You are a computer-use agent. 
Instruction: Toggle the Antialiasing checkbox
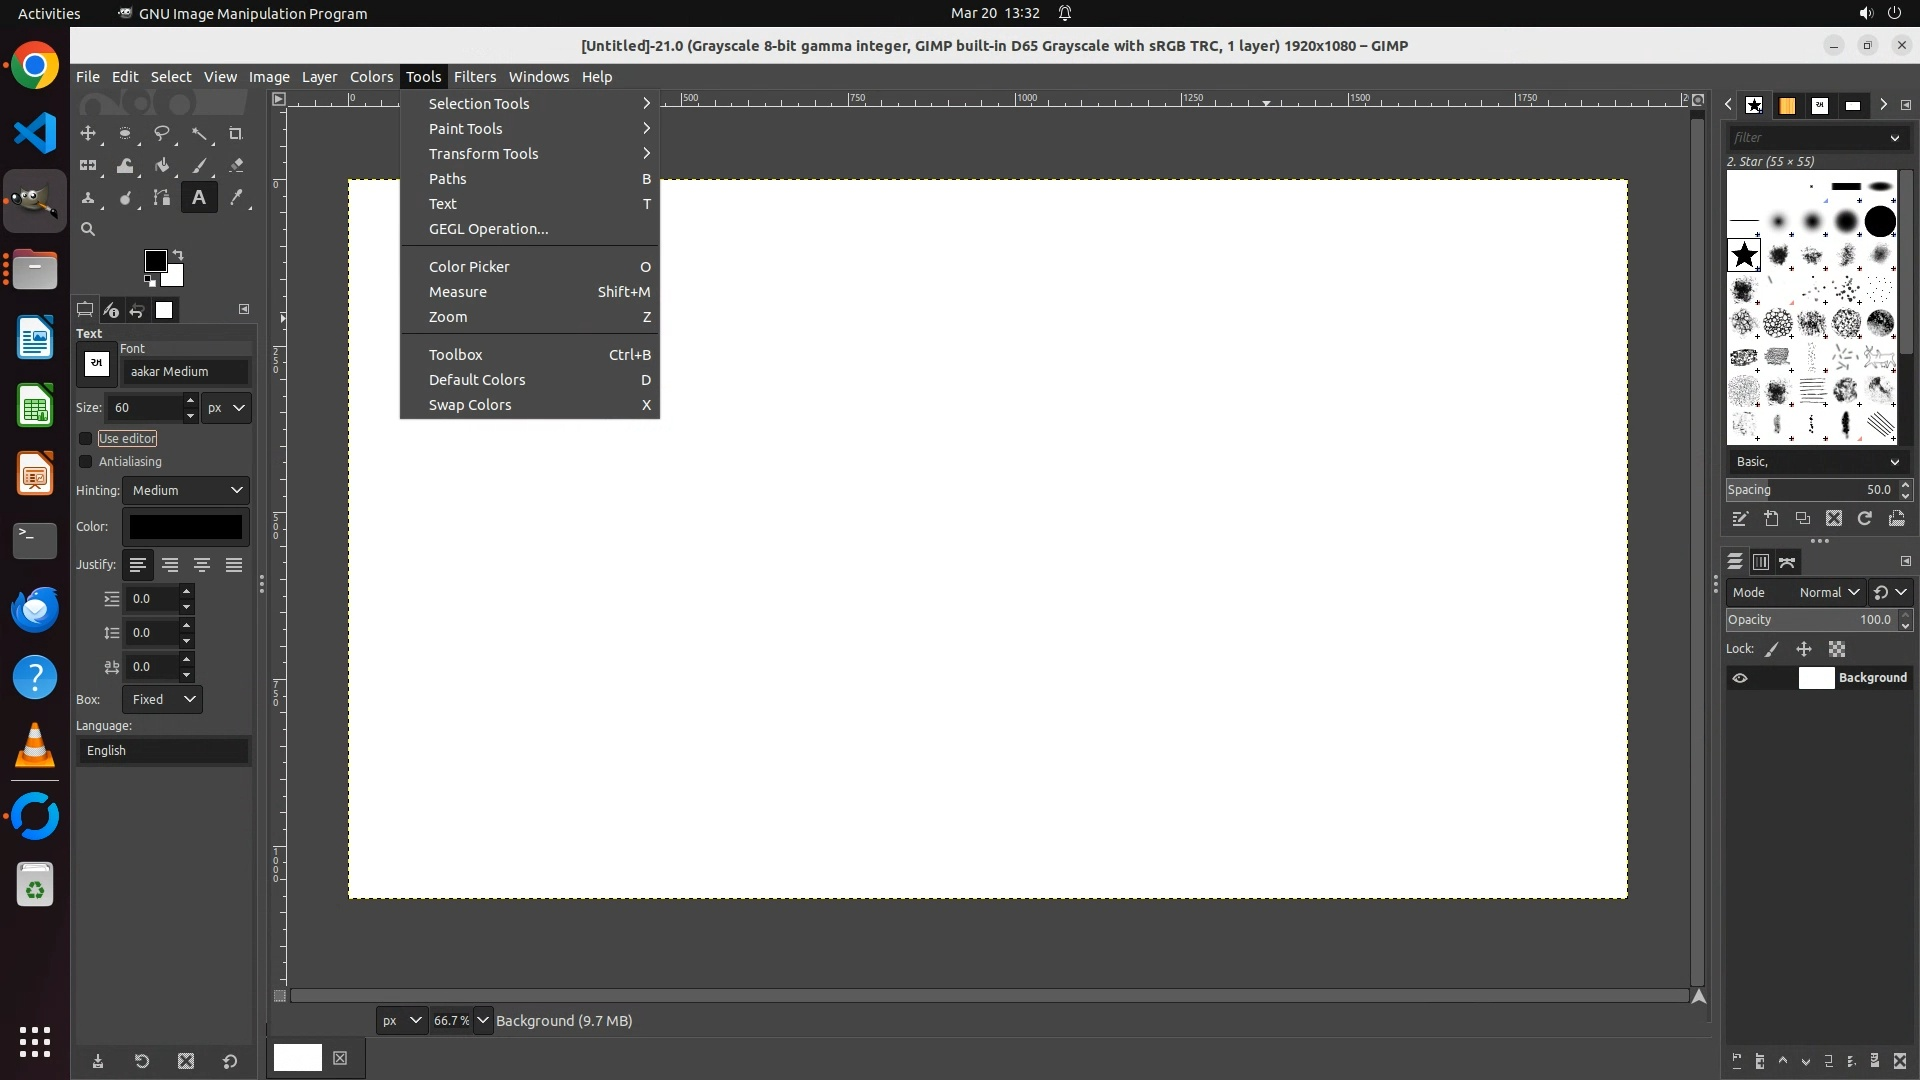86,462
